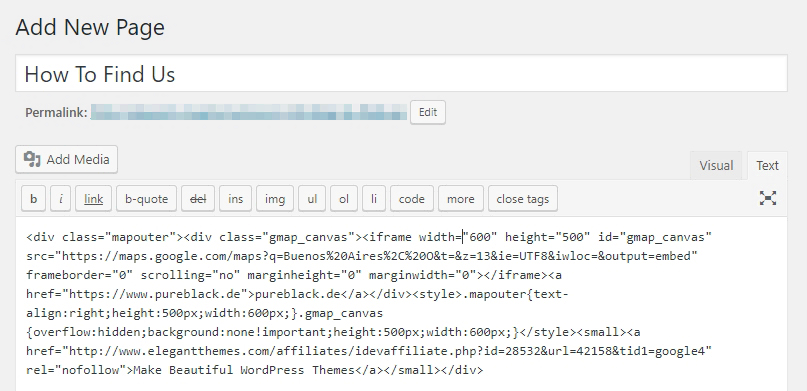Click the Add New Page heading
The image size is (807, 391).
pyautogui.click(x=90, y=27)
